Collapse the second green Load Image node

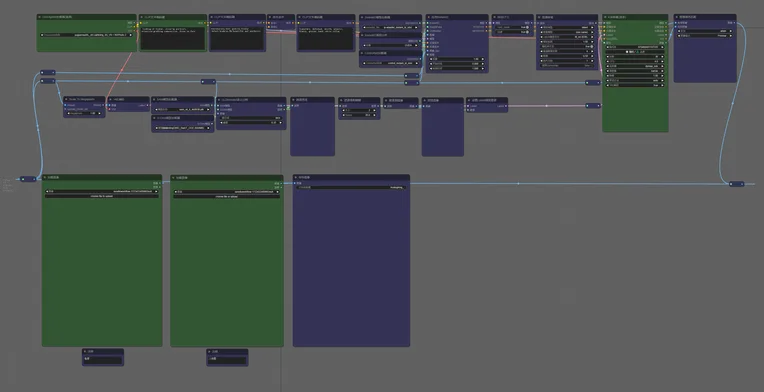pyautogui.click(x=174, y=178)
